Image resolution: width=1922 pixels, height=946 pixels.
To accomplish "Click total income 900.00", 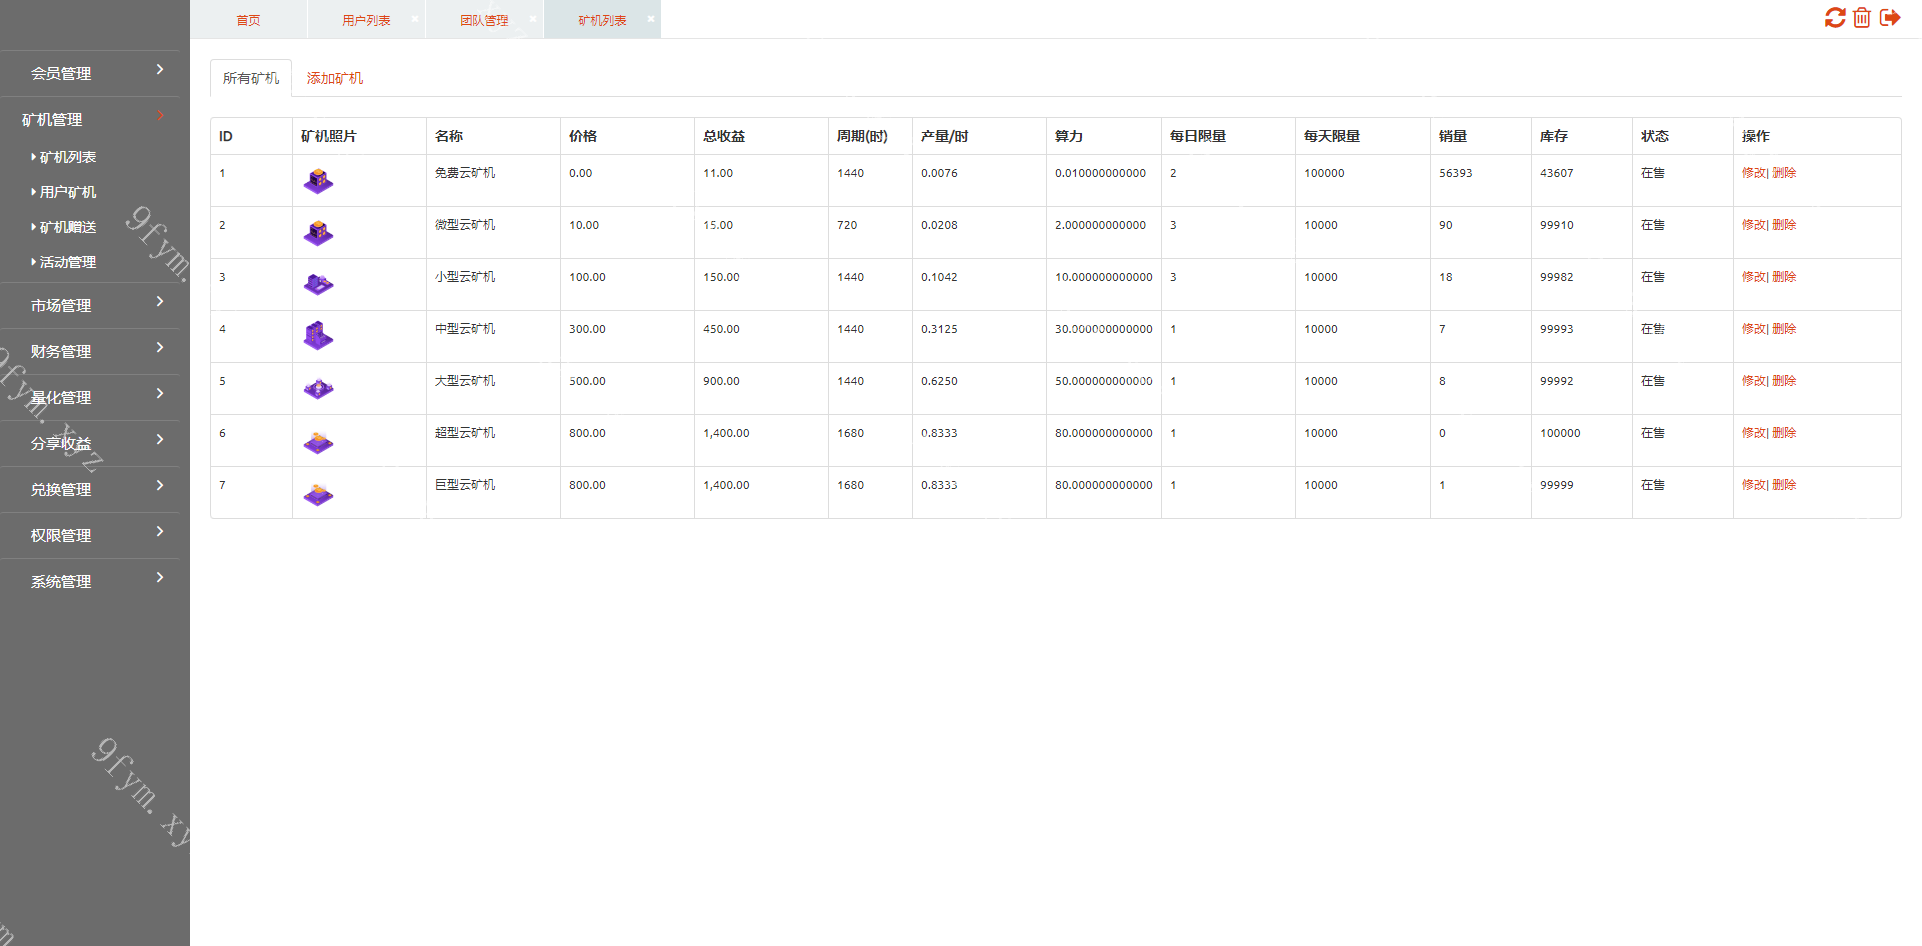I will tap(721, 381).
